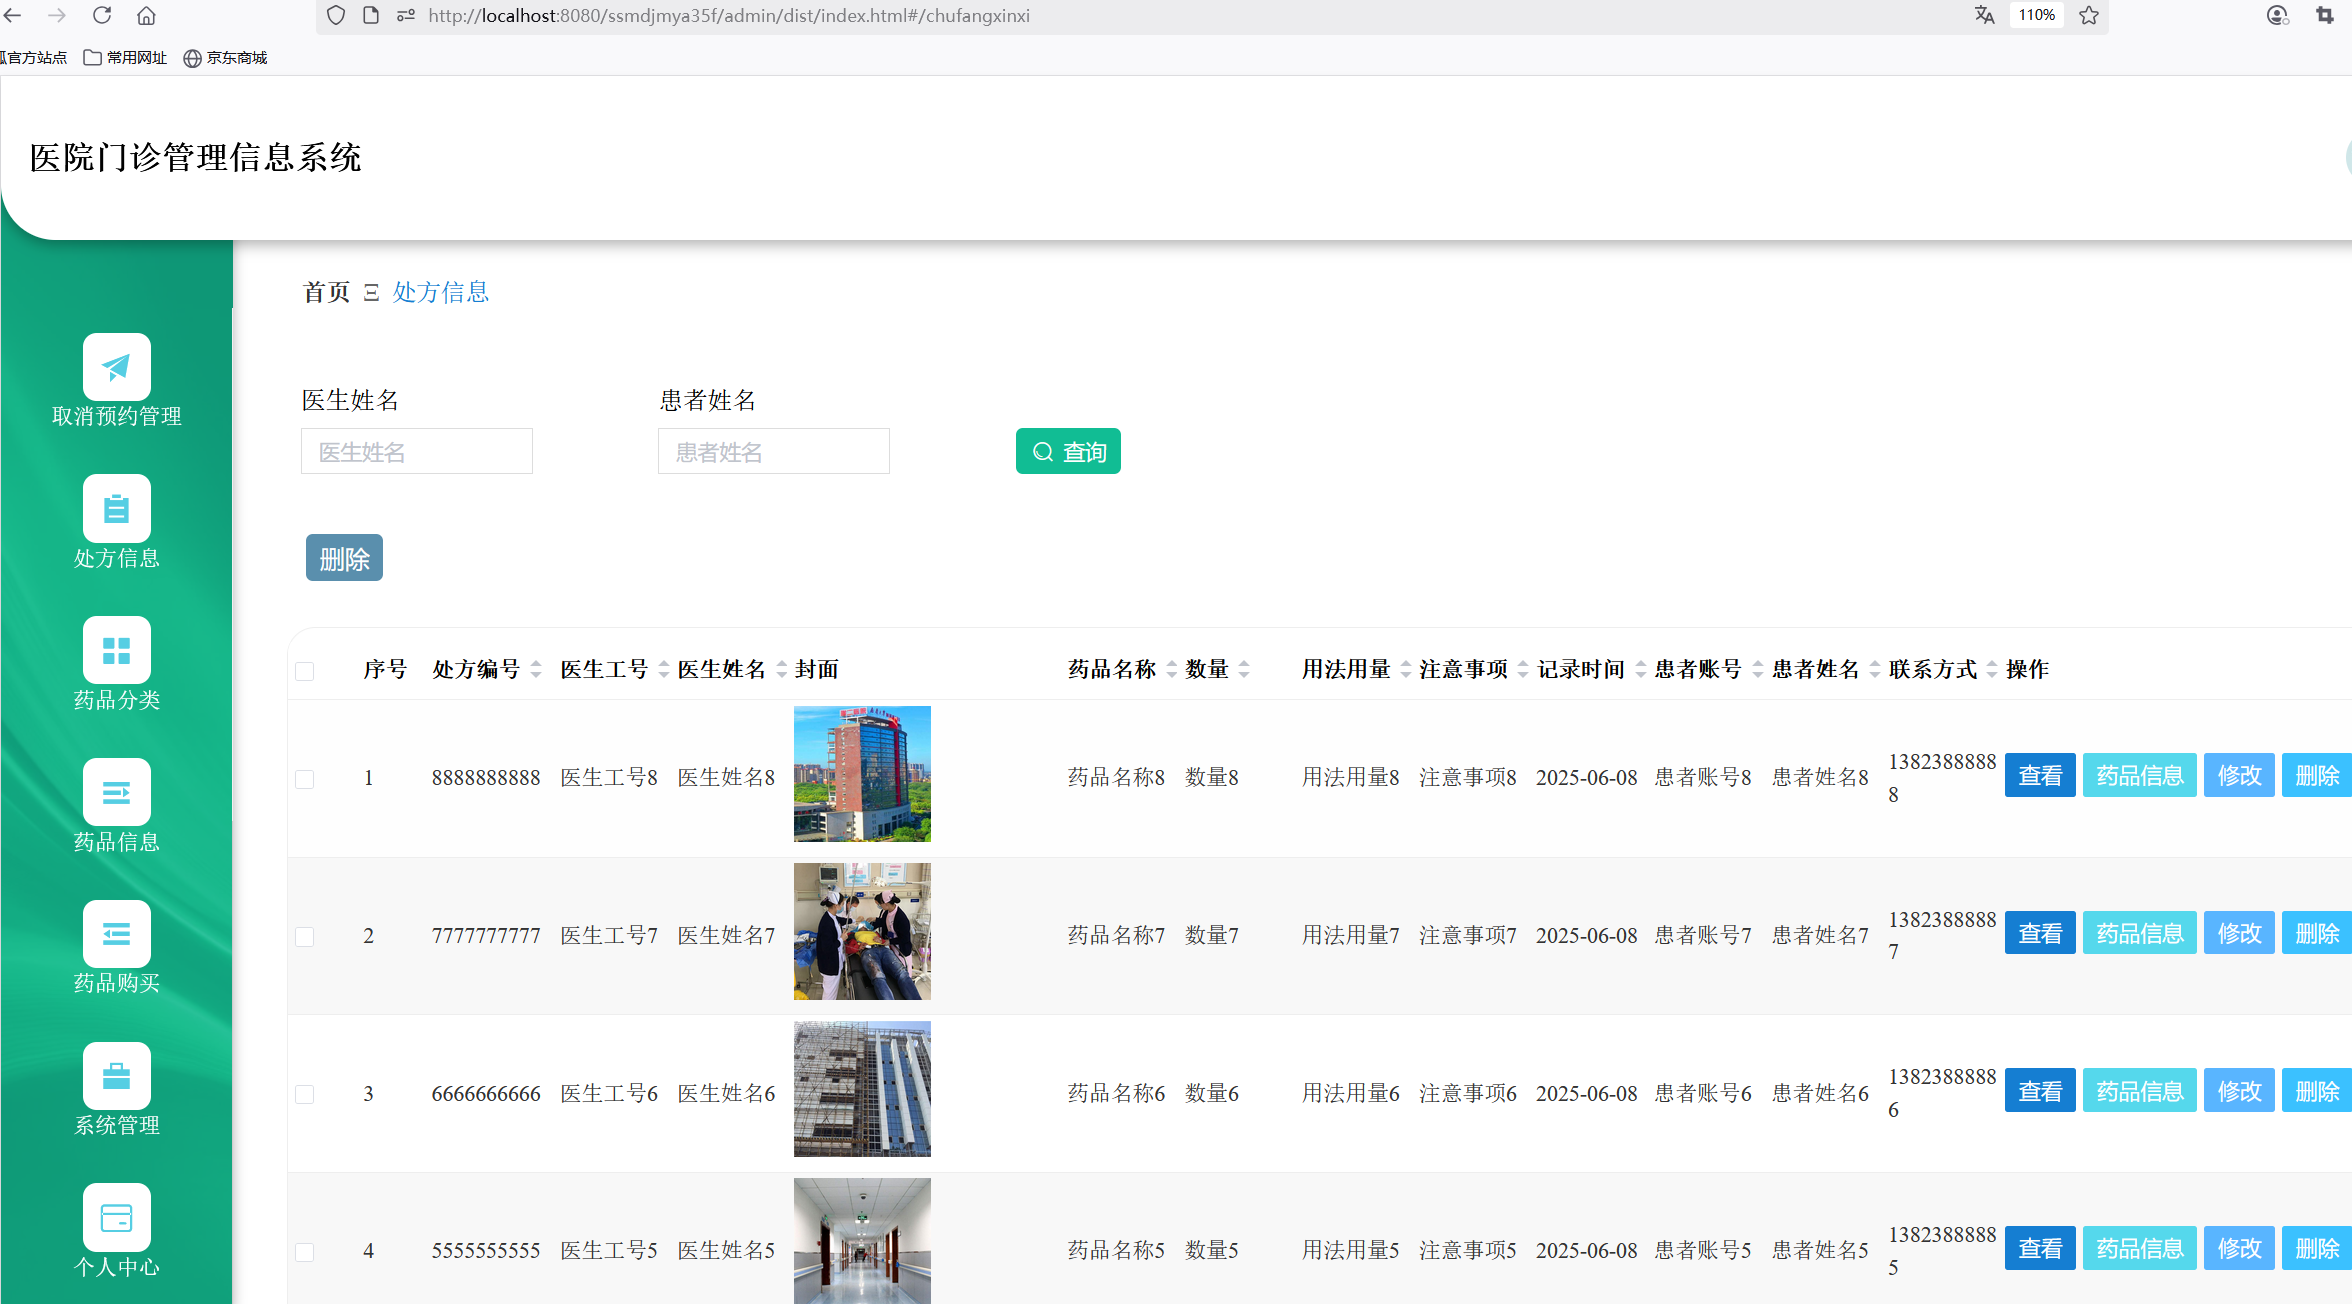Open the 药品分类 grid icon

point(117,651)
